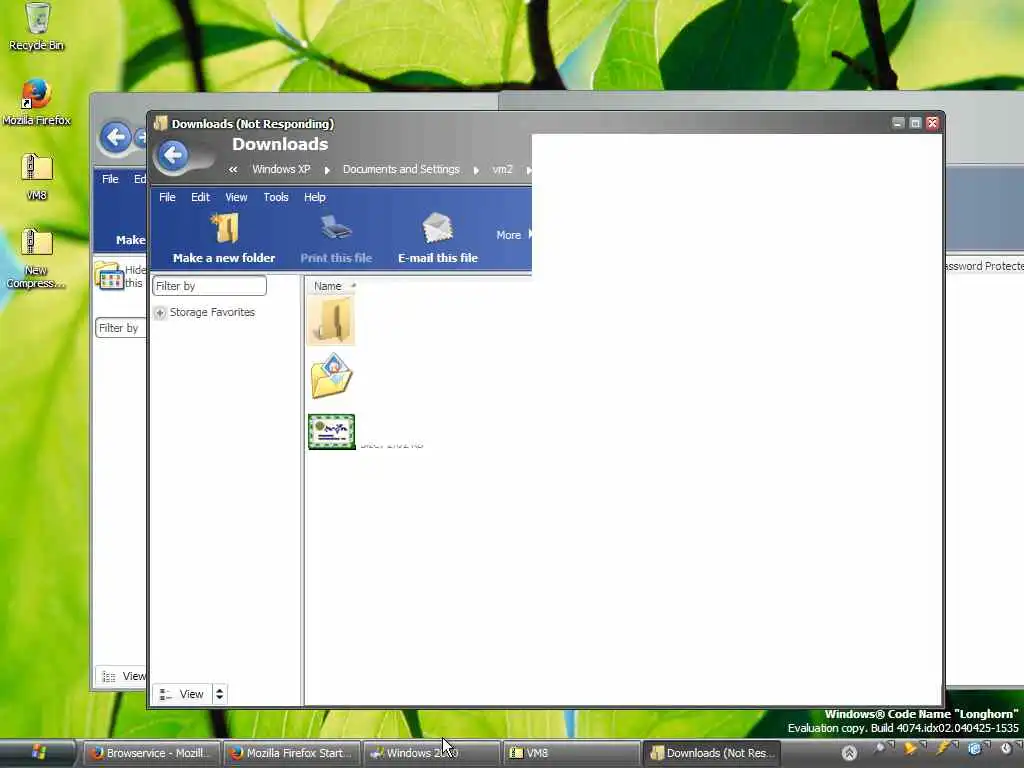The image size is (1024, 768).
Task: Expand breadcrumb overflow double-chevron
Action: coord(233,170)
